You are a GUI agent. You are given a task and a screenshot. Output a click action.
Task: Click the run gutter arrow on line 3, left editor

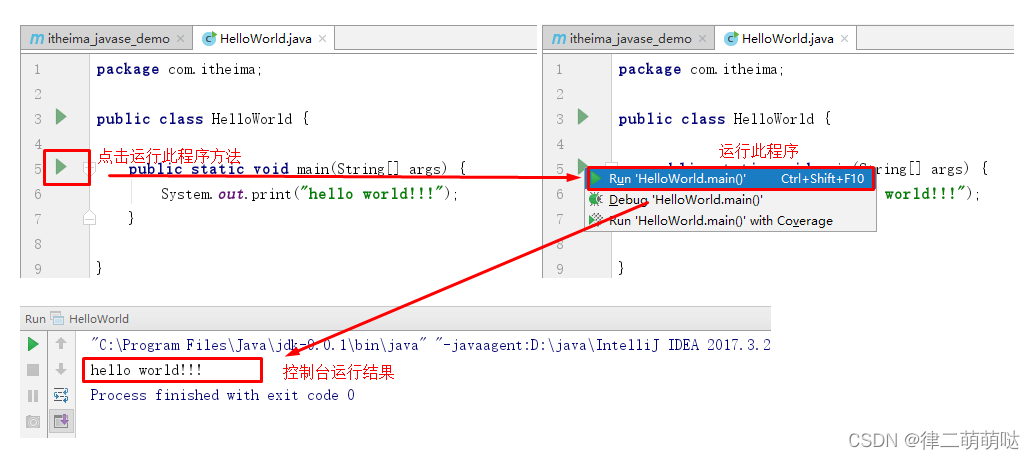(x=61, y=118)
